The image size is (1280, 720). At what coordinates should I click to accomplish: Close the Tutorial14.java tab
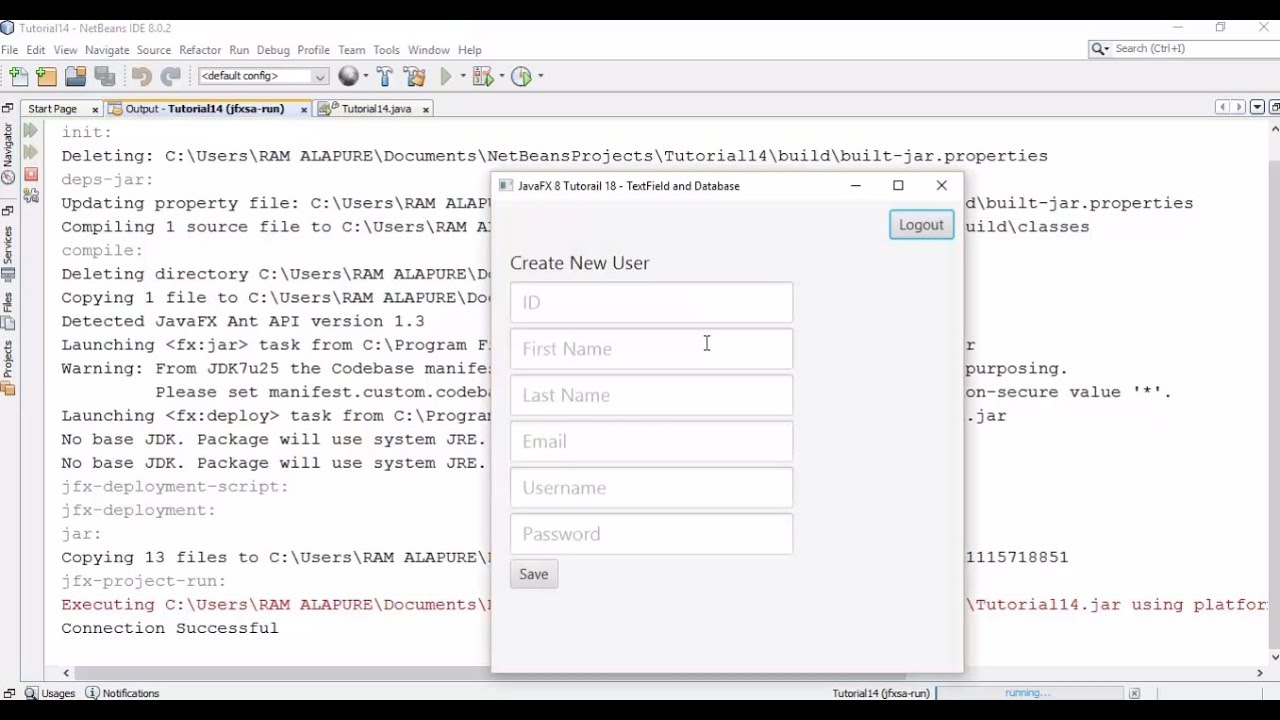pyautogui.click(x=425, y=109)
